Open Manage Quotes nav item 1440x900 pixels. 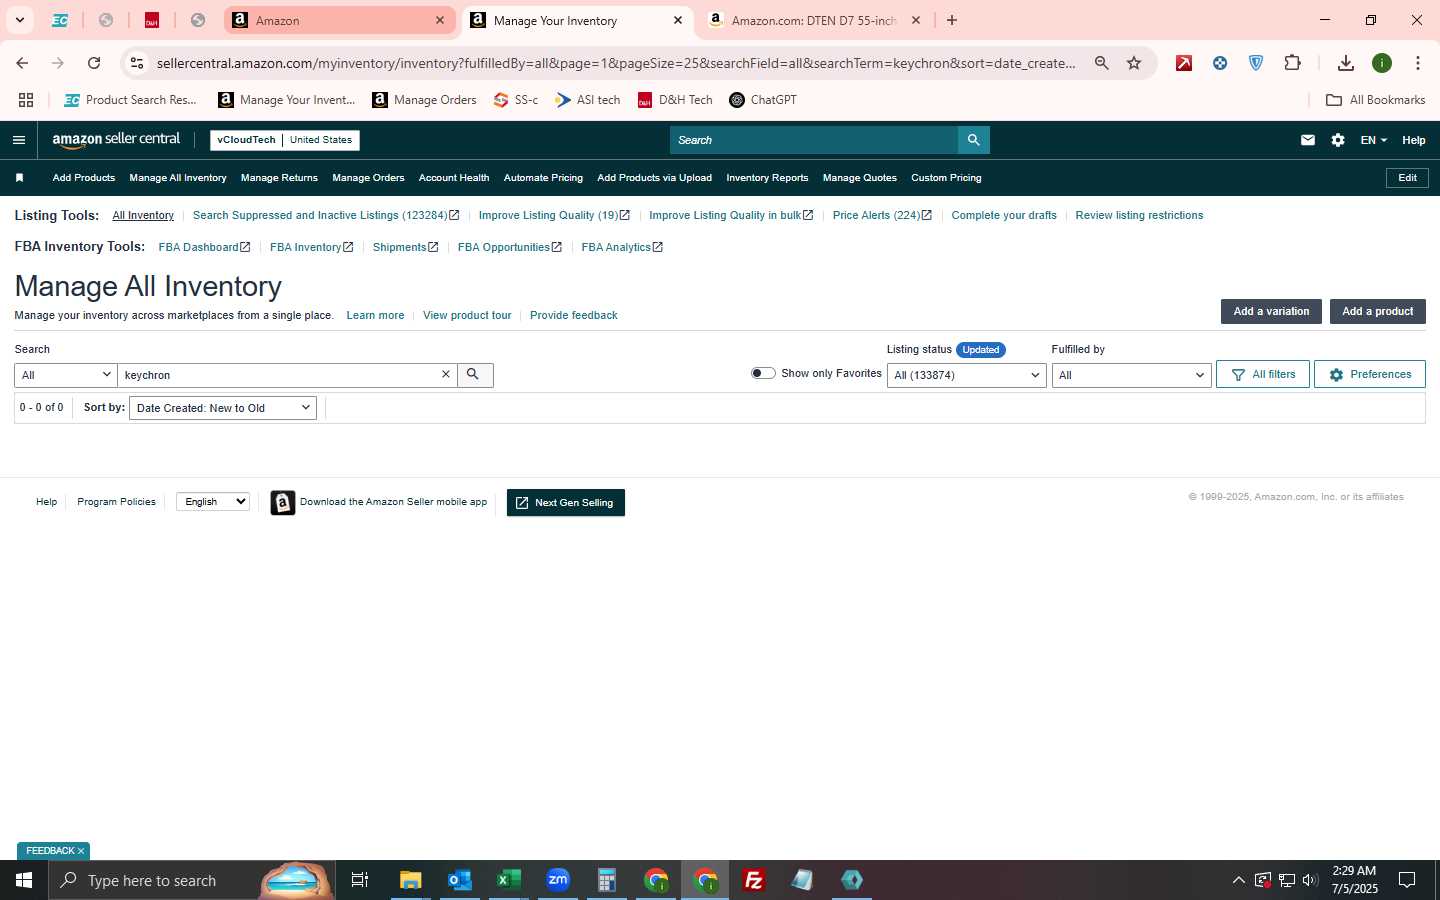[860, 178]
